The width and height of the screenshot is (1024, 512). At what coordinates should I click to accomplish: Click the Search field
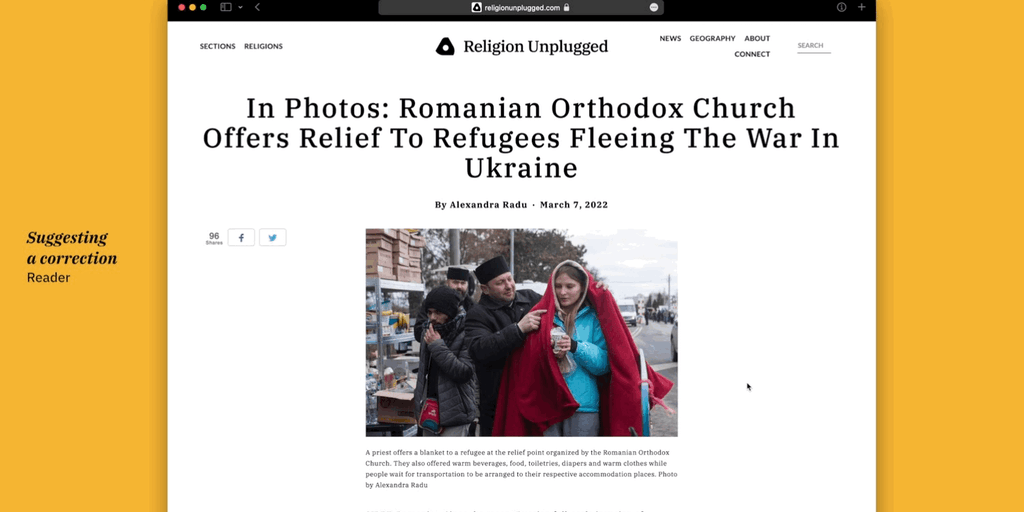click(x=814, y=46)
